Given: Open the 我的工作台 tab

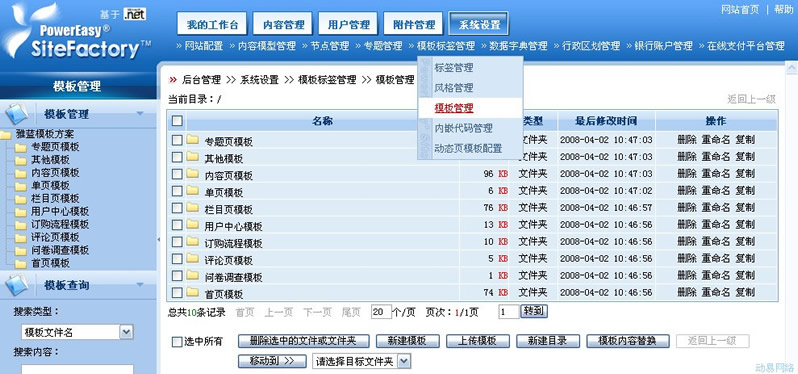Looking at the screenshot, I should pyautogui.click(x=212, y=24).
